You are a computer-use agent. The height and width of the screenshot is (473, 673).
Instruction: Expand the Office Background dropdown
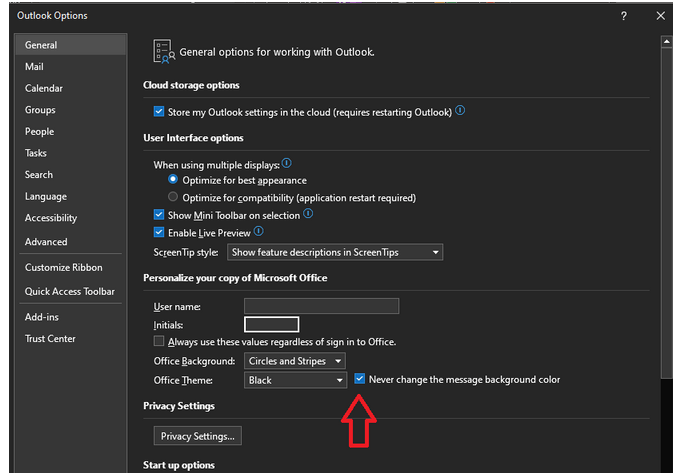pyautogui.click(x=295, y=361)
